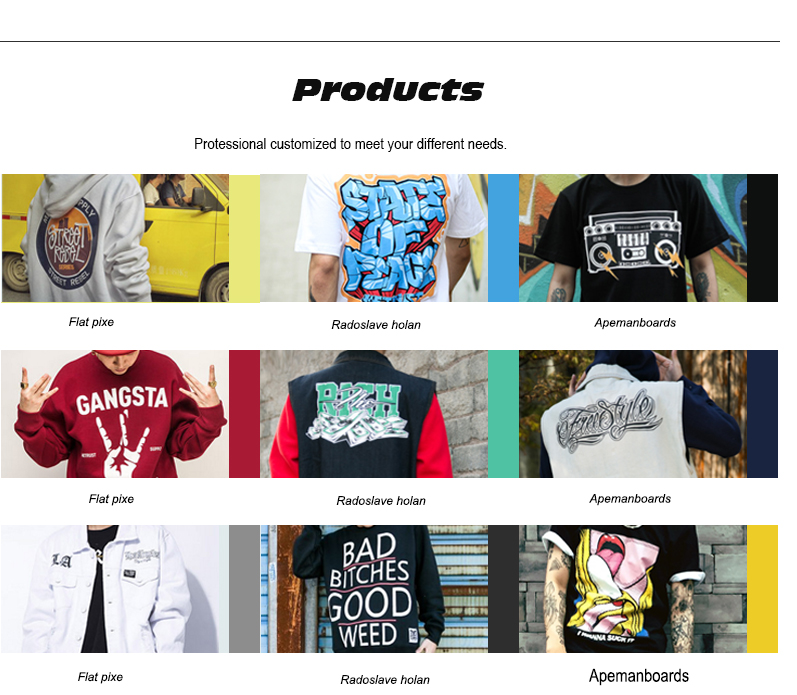797x695 pixels.
Task: Click the blue swatch beside graffiti t-shirt
Action: (503, 238)
